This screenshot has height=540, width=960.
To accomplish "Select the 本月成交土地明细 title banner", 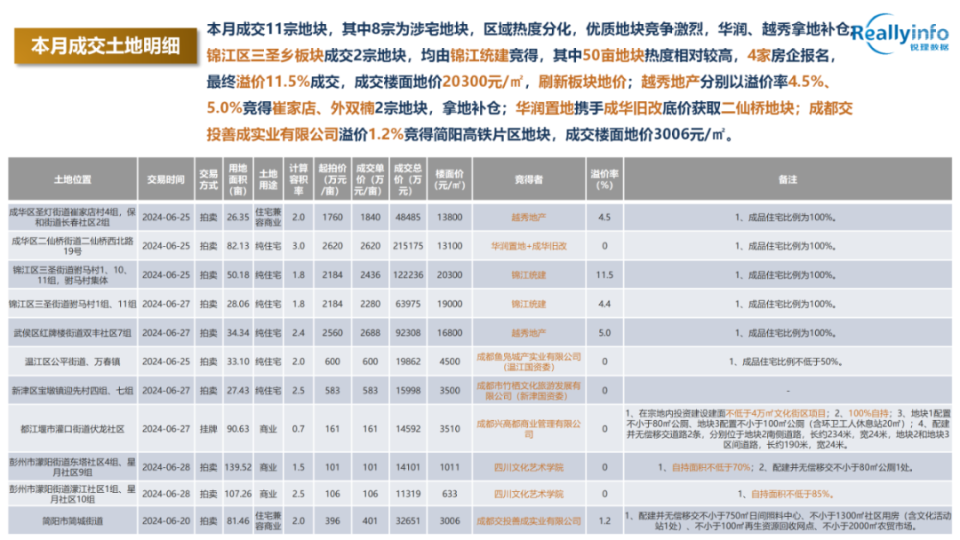I will pyautogui.click(x=106, y=46).
